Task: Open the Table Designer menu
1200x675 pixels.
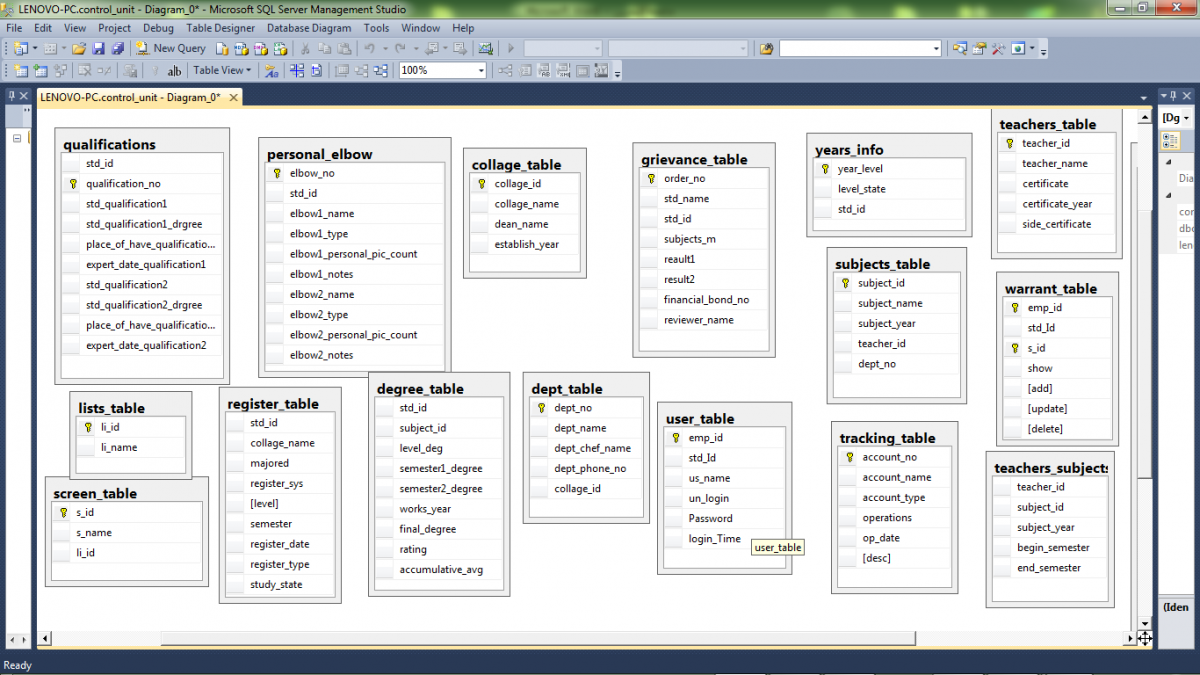Action: click(220, 28)
